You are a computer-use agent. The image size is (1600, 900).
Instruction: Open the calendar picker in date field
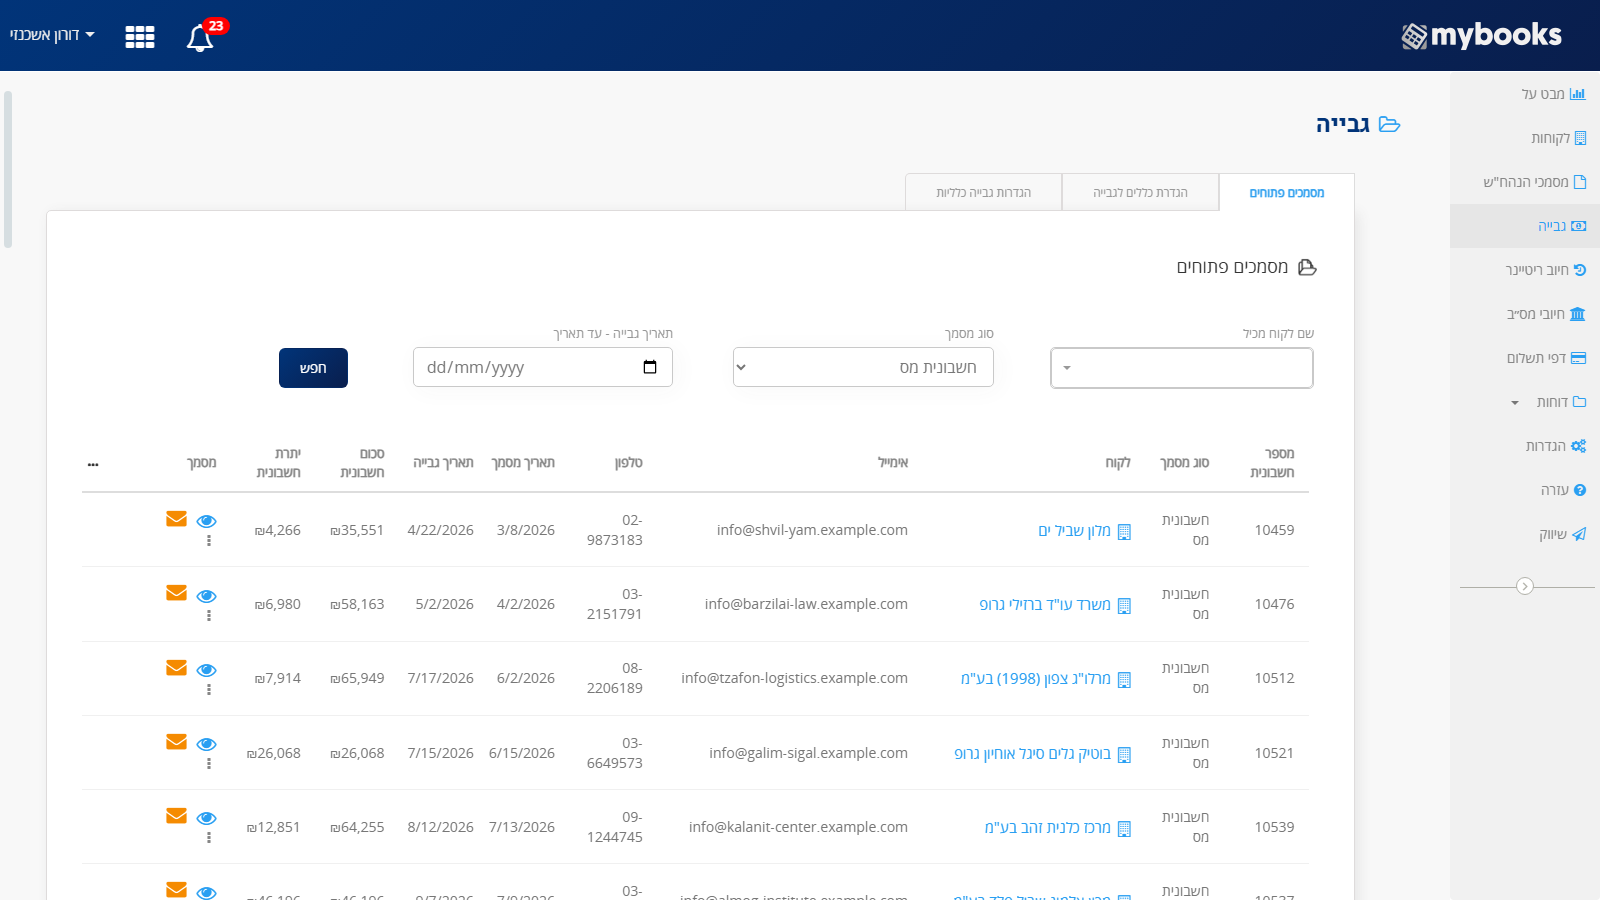[x=650, y=367]
